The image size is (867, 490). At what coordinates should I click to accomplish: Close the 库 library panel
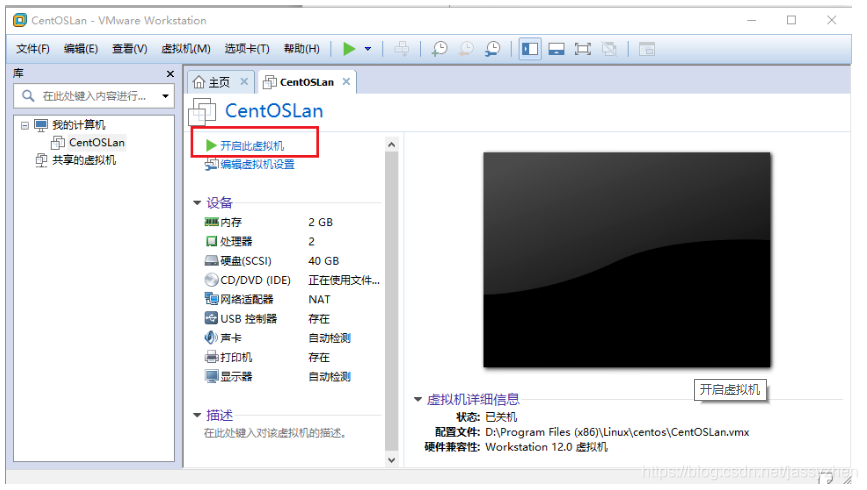click(x=170, y=74)
